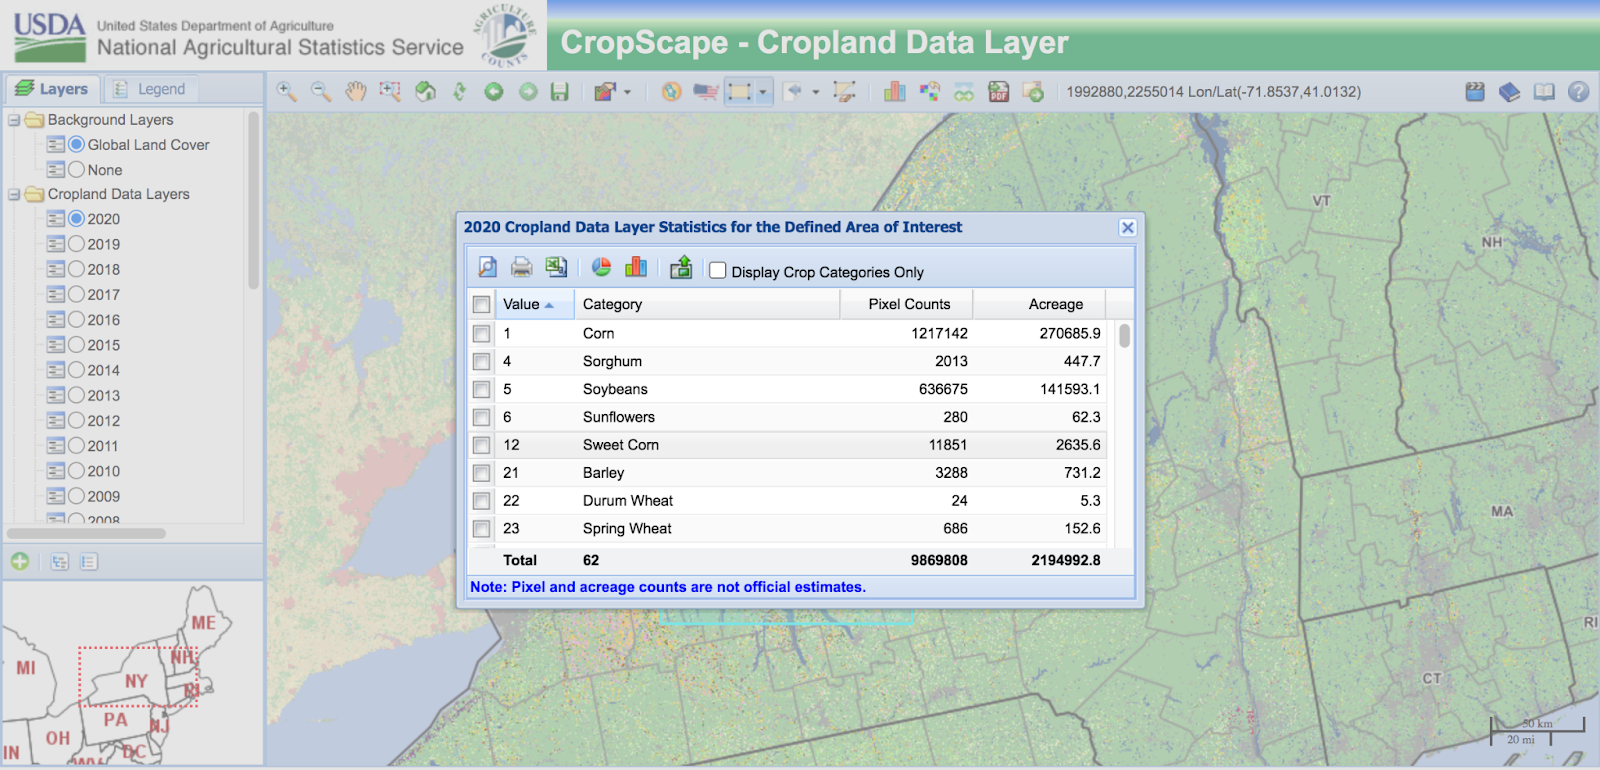1600x770 pixels.
Task: Click the green chain-link icon in toolbar
Action: [x=964, y=93]
